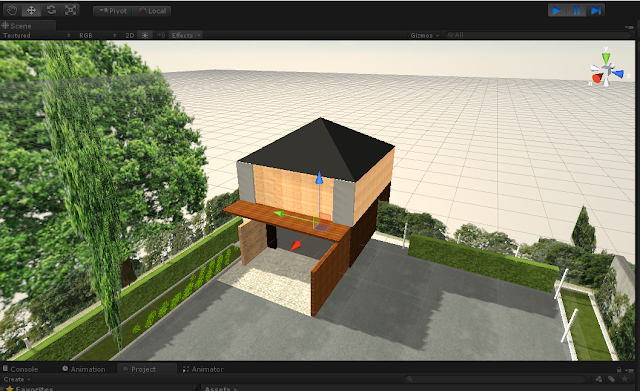Switch to the Console tab

20,369
